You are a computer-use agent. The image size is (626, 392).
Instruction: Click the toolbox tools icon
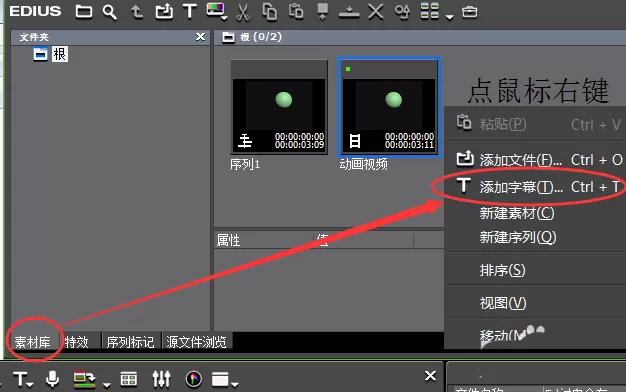(x=470, y=12)
